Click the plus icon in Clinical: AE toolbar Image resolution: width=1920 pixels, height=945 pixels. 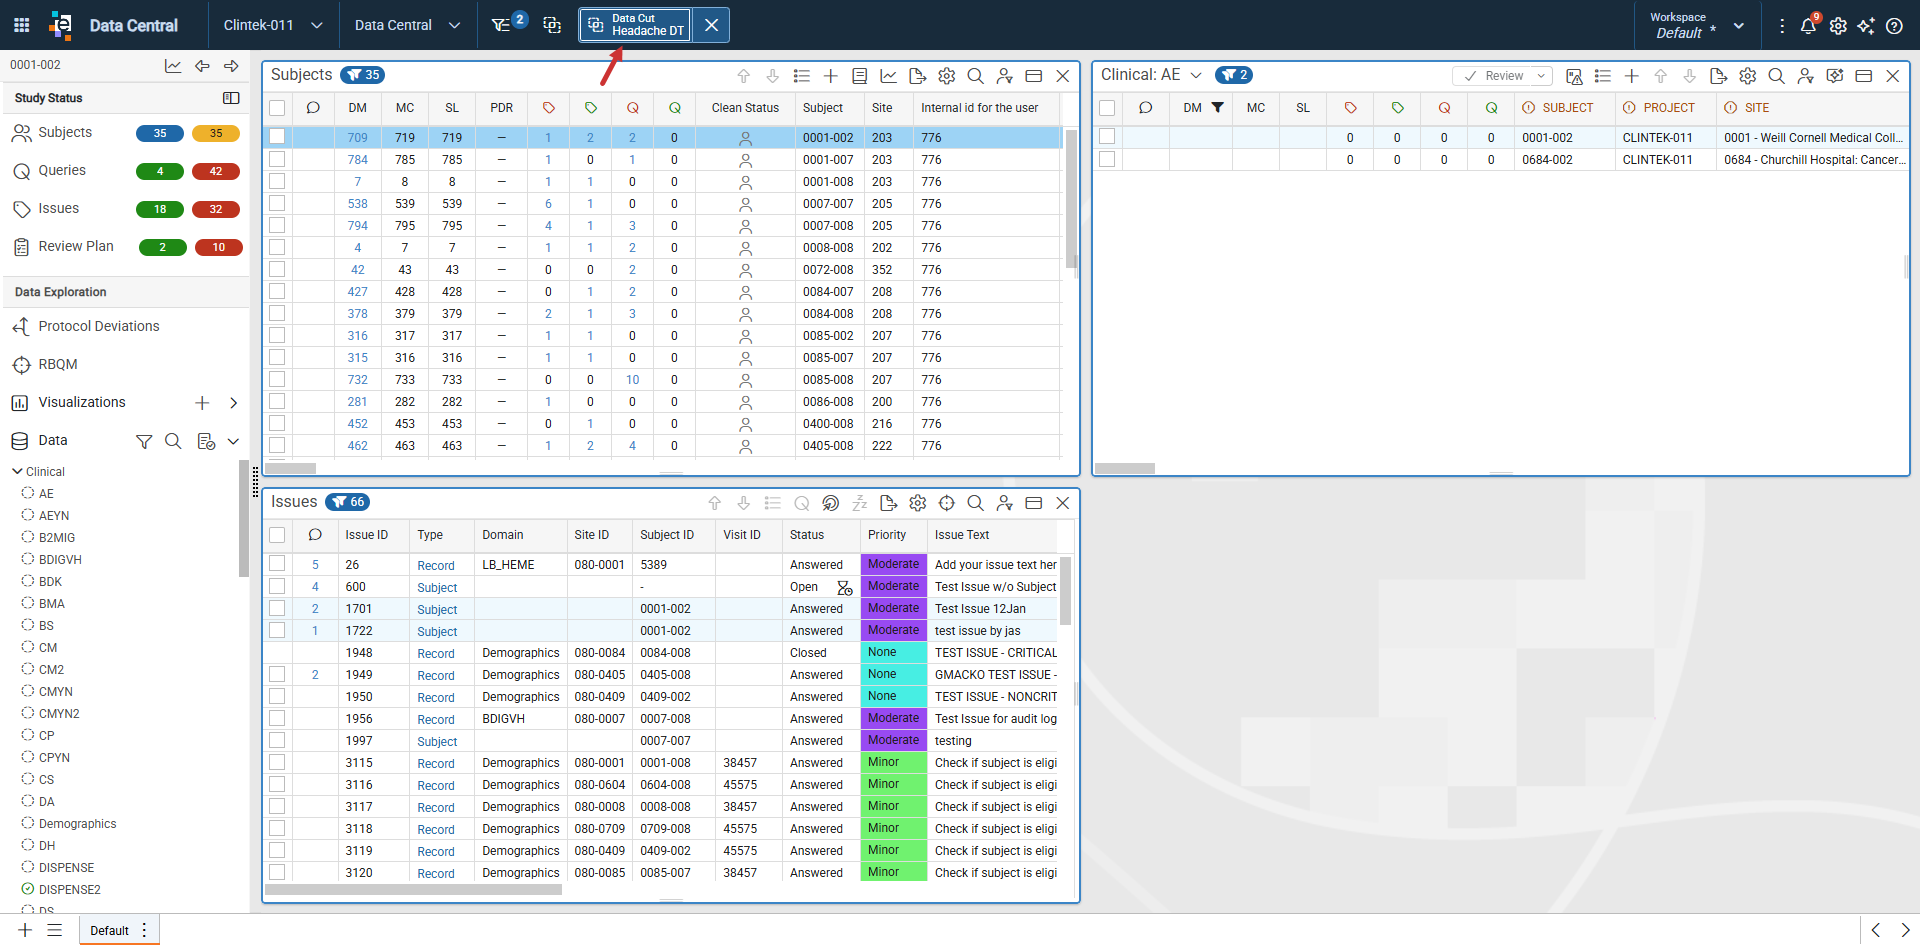click(x=1632, y=76)
